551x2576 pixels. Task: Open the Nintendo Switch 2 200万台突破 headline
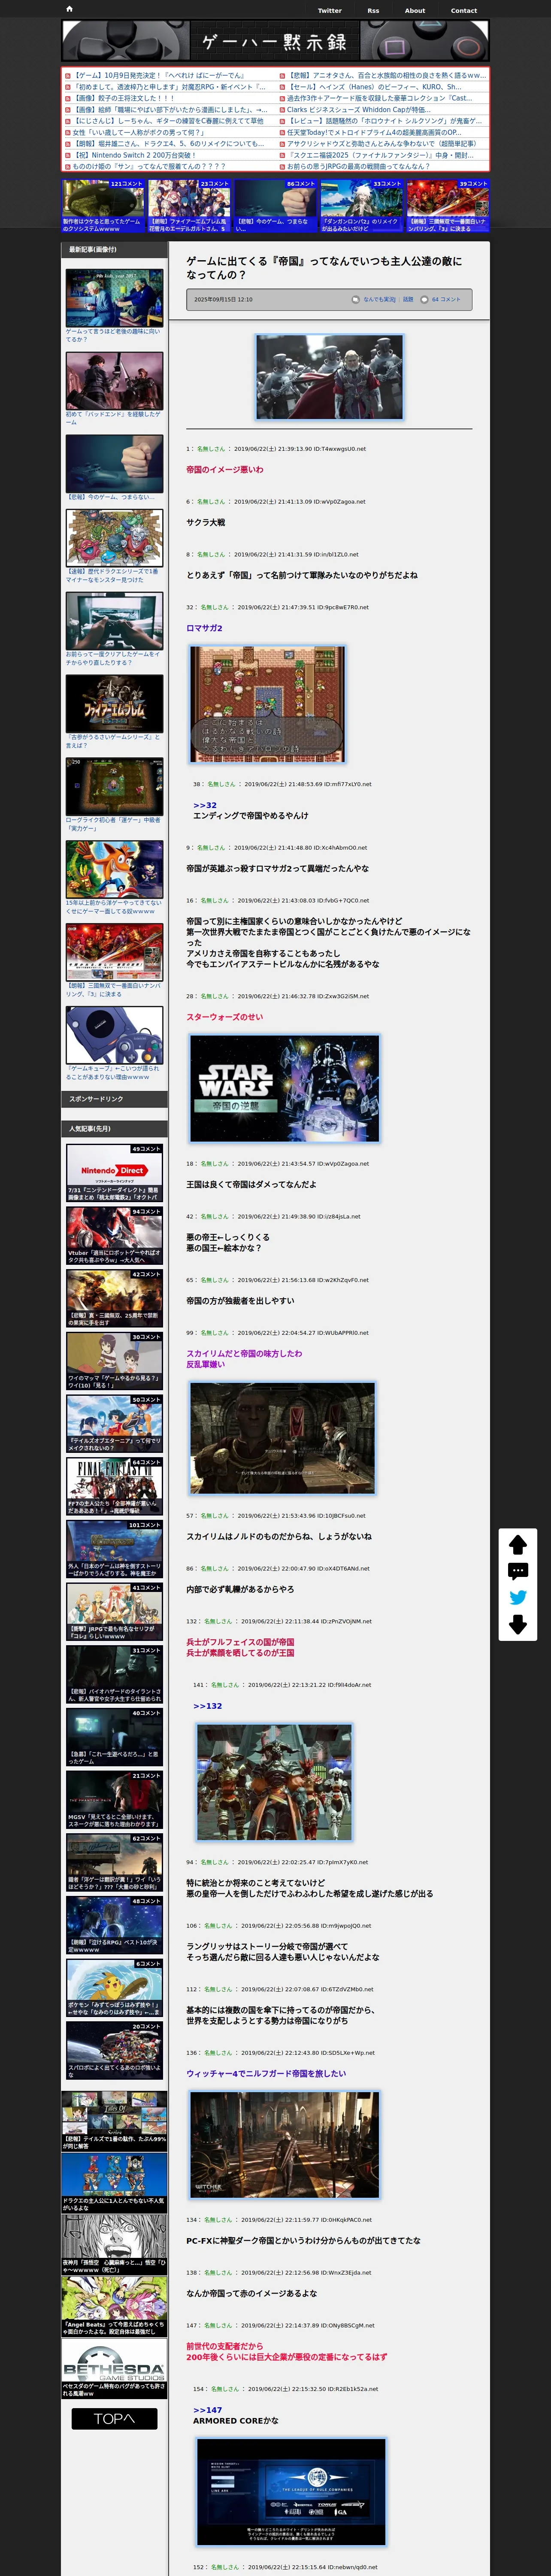(x=135, y=155)
